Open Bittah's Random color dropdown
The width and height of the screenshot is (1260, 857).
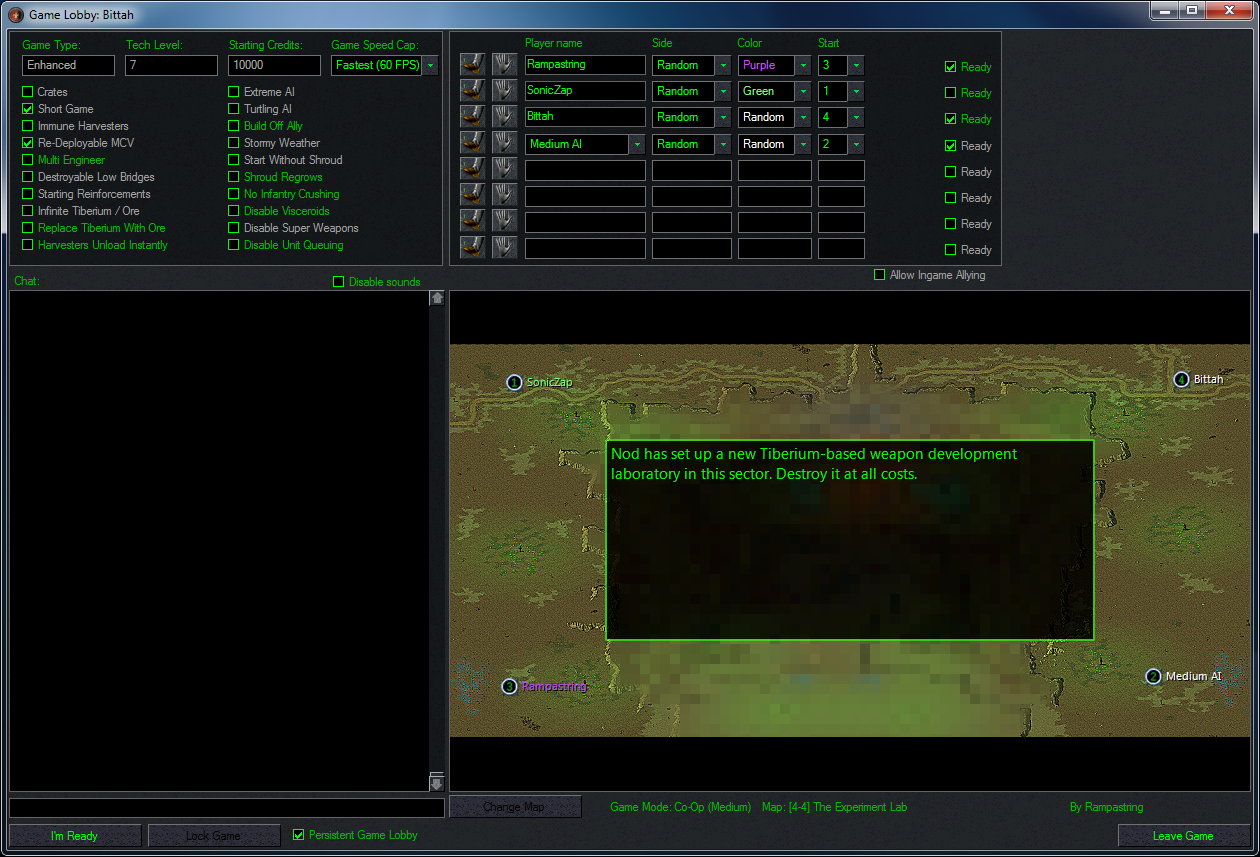point(803,117)
